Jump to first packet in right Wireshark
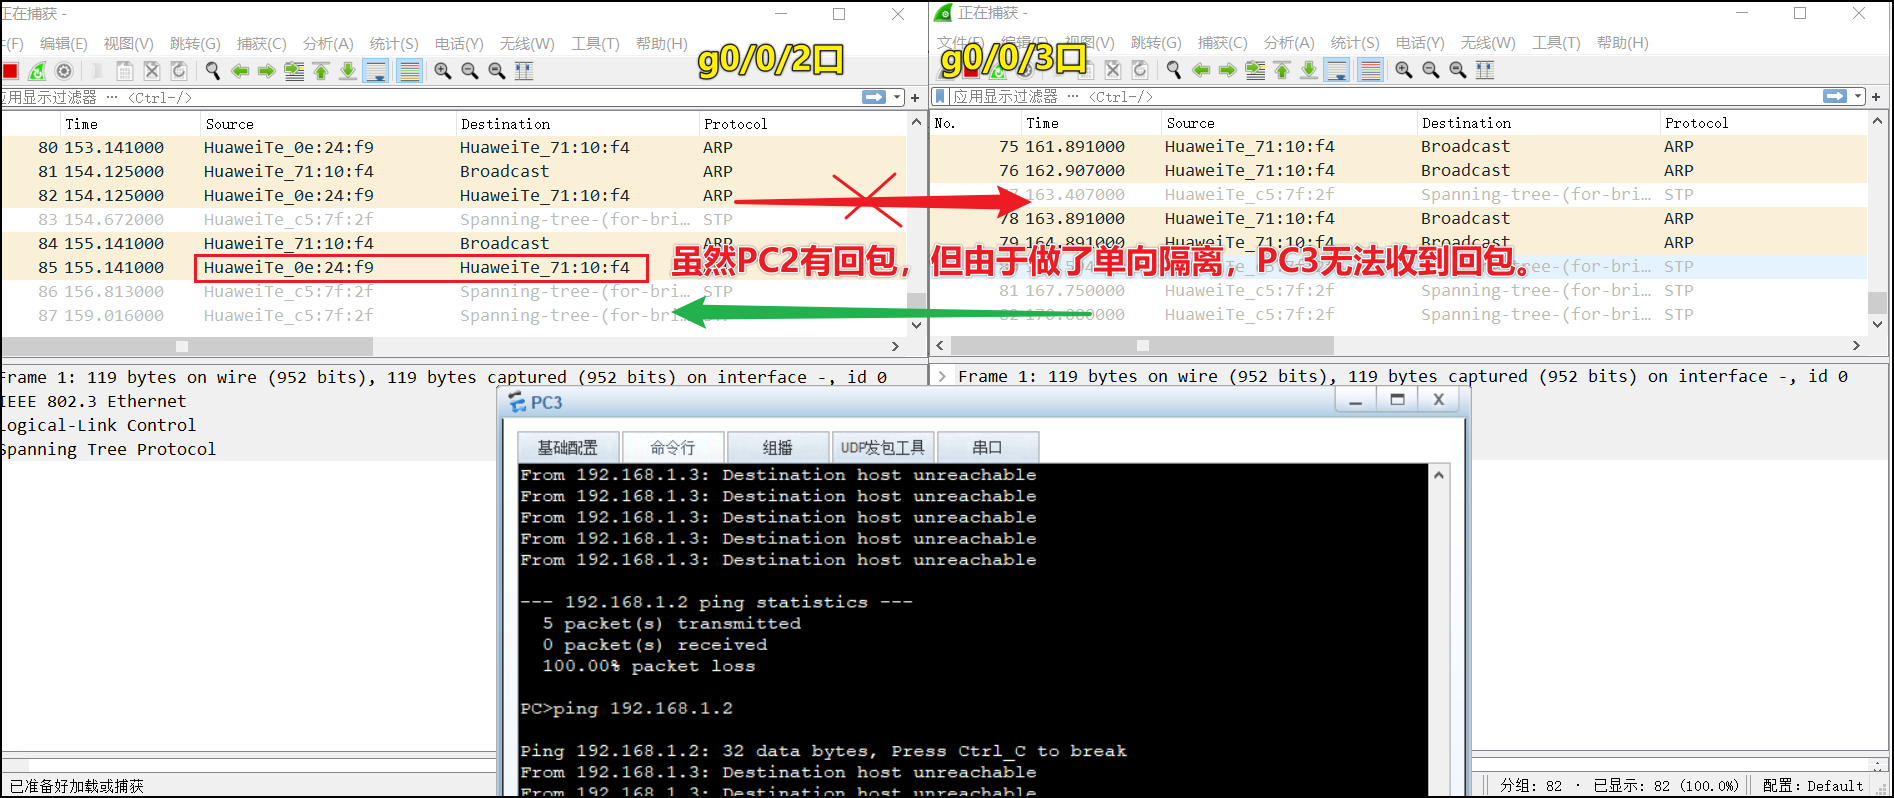 [x=1282, y=70]
